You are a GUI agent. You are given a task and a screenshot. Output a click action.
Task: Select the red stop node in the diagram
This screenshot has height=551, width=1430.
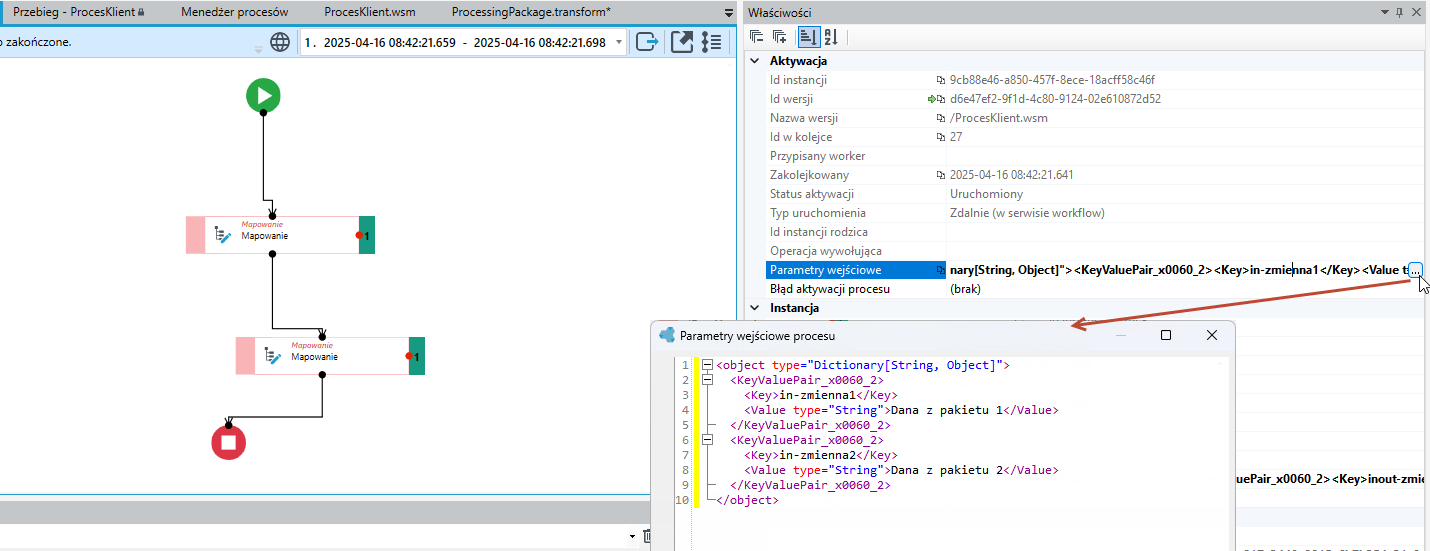click(x=228, y=441)
